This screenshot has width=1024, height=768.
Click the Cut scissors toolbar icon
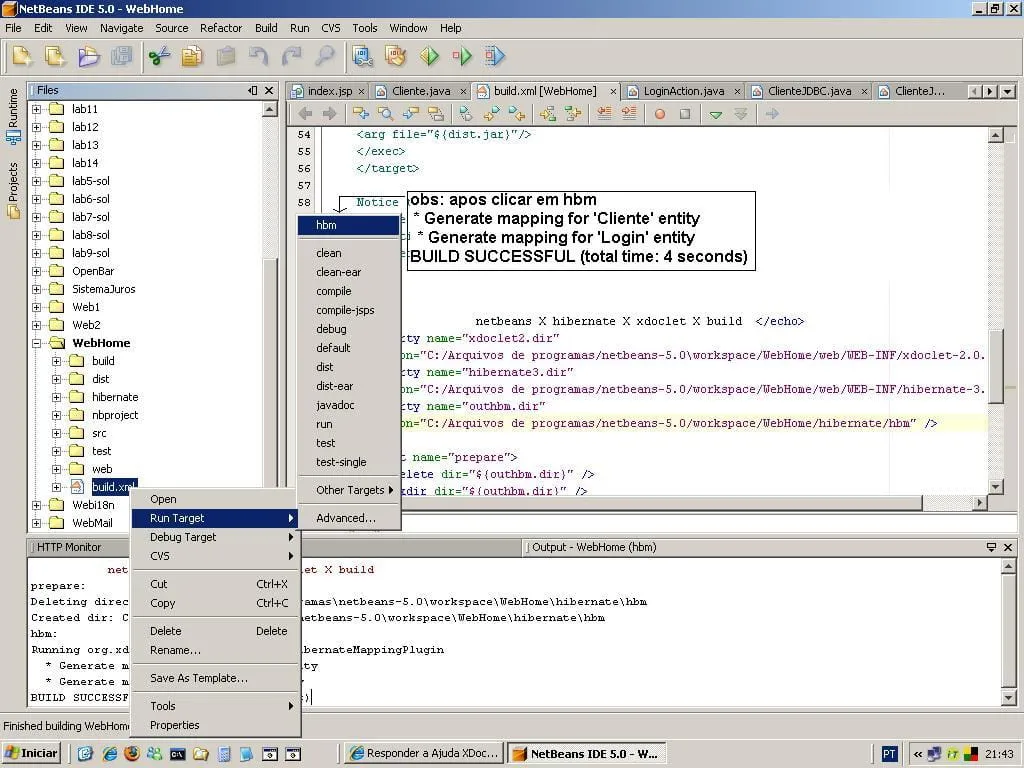[159, 56]
